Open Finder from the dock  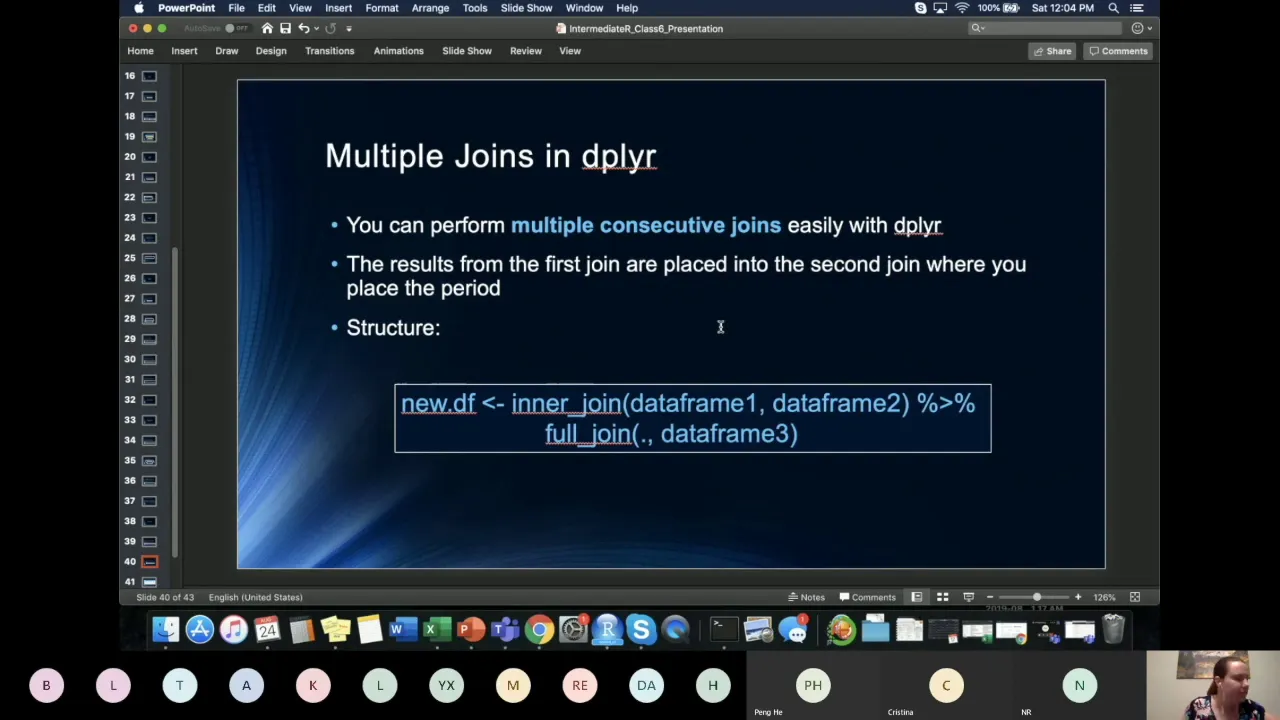coord(166,629)
